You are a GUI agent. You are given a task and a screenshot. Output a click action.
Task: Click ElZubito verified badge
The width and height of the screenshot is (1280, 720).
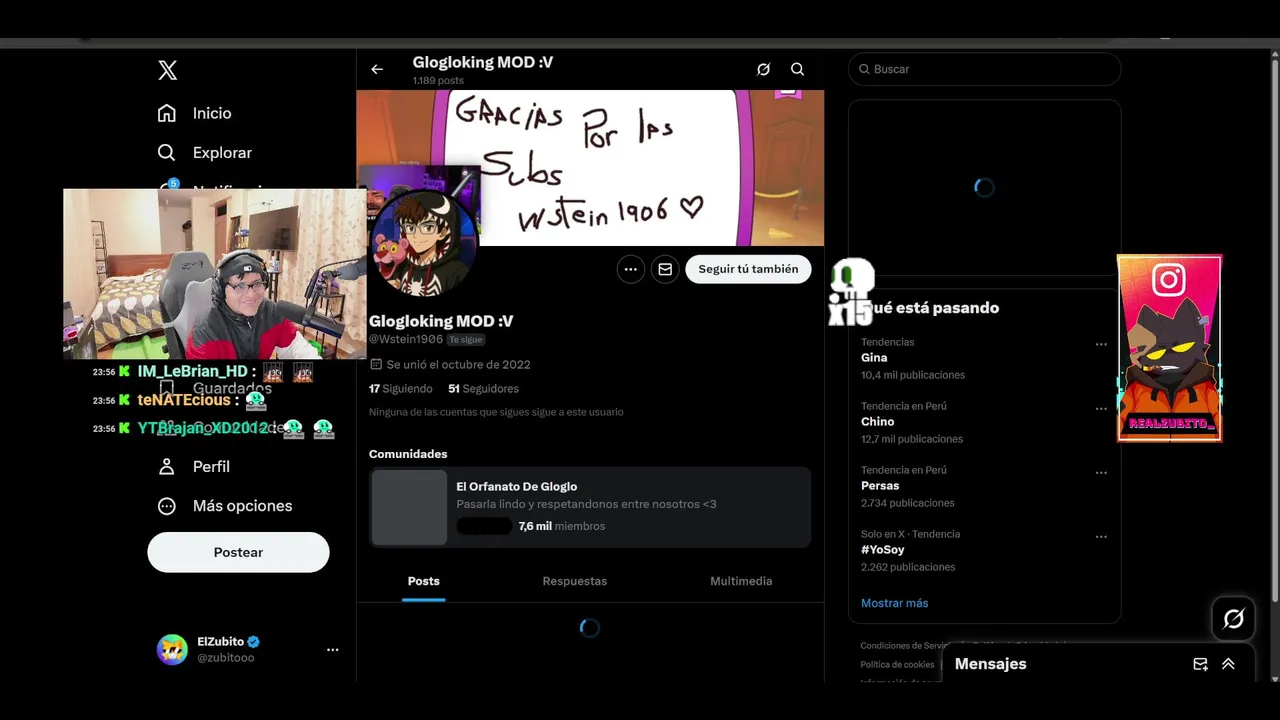click(x=254, y=642)
